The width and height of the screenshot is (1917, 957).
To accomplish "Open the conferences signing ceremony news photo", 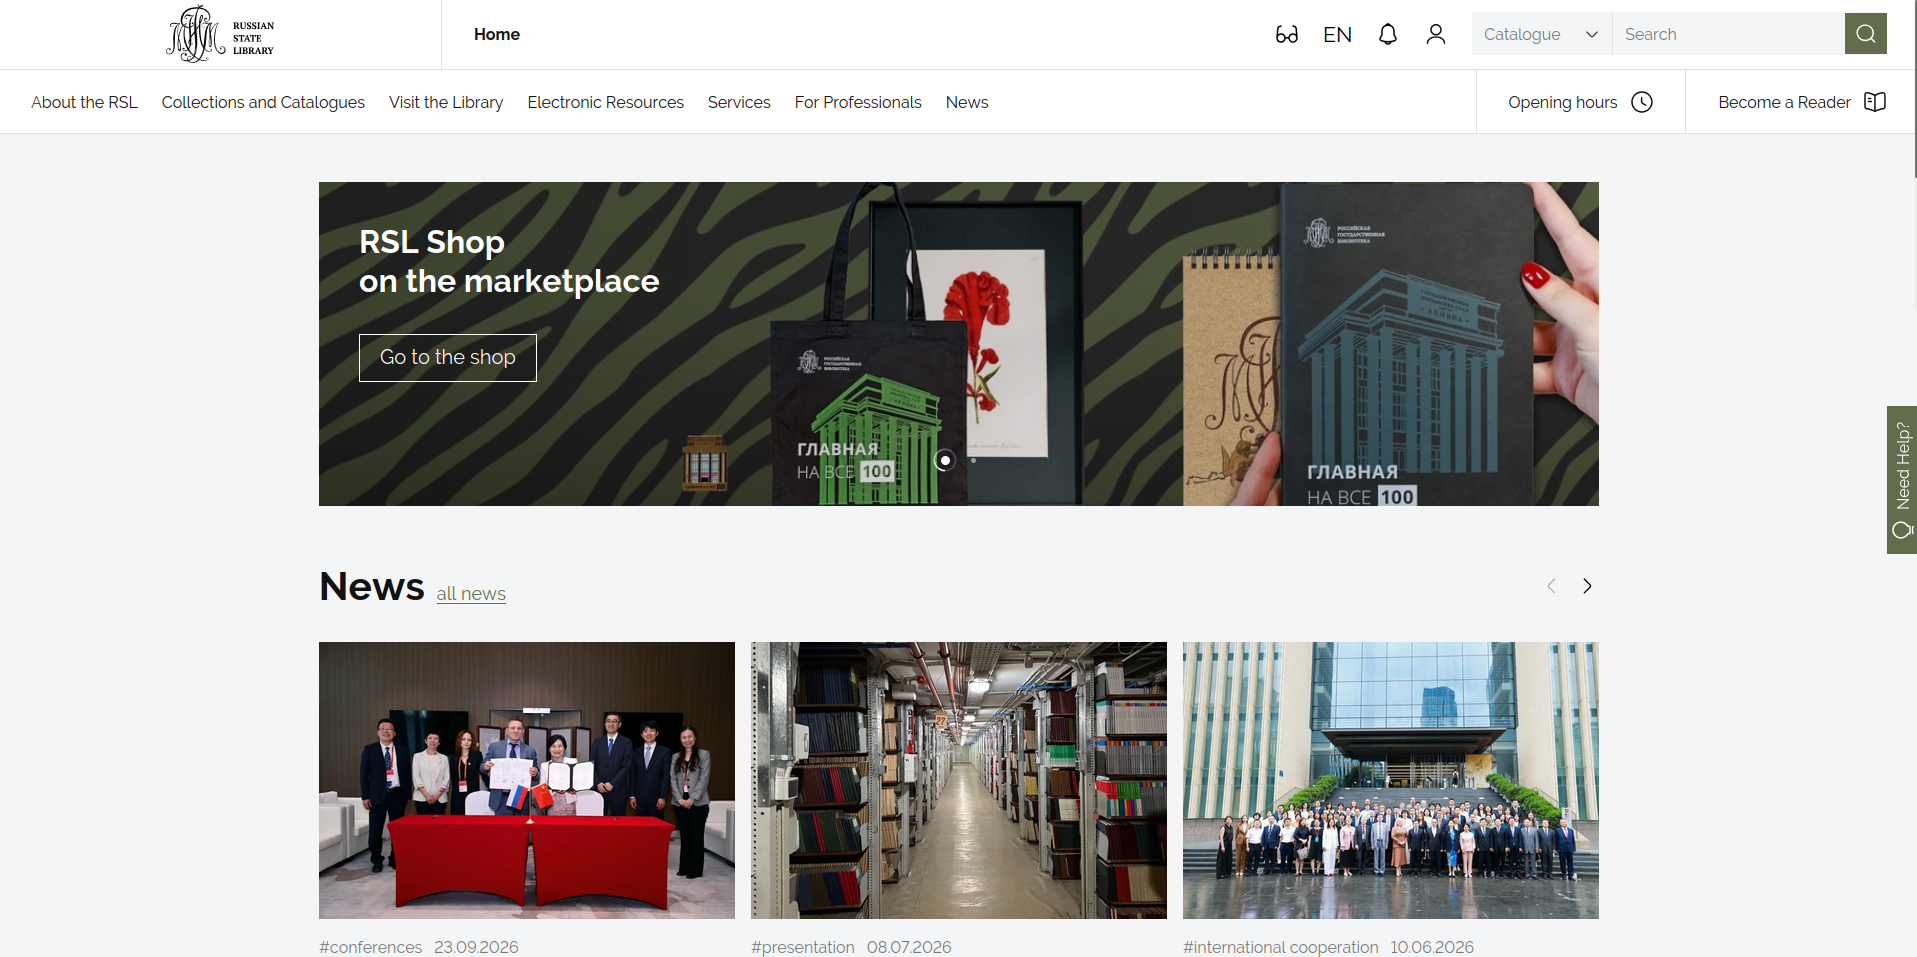I will (x=527, y=780).
